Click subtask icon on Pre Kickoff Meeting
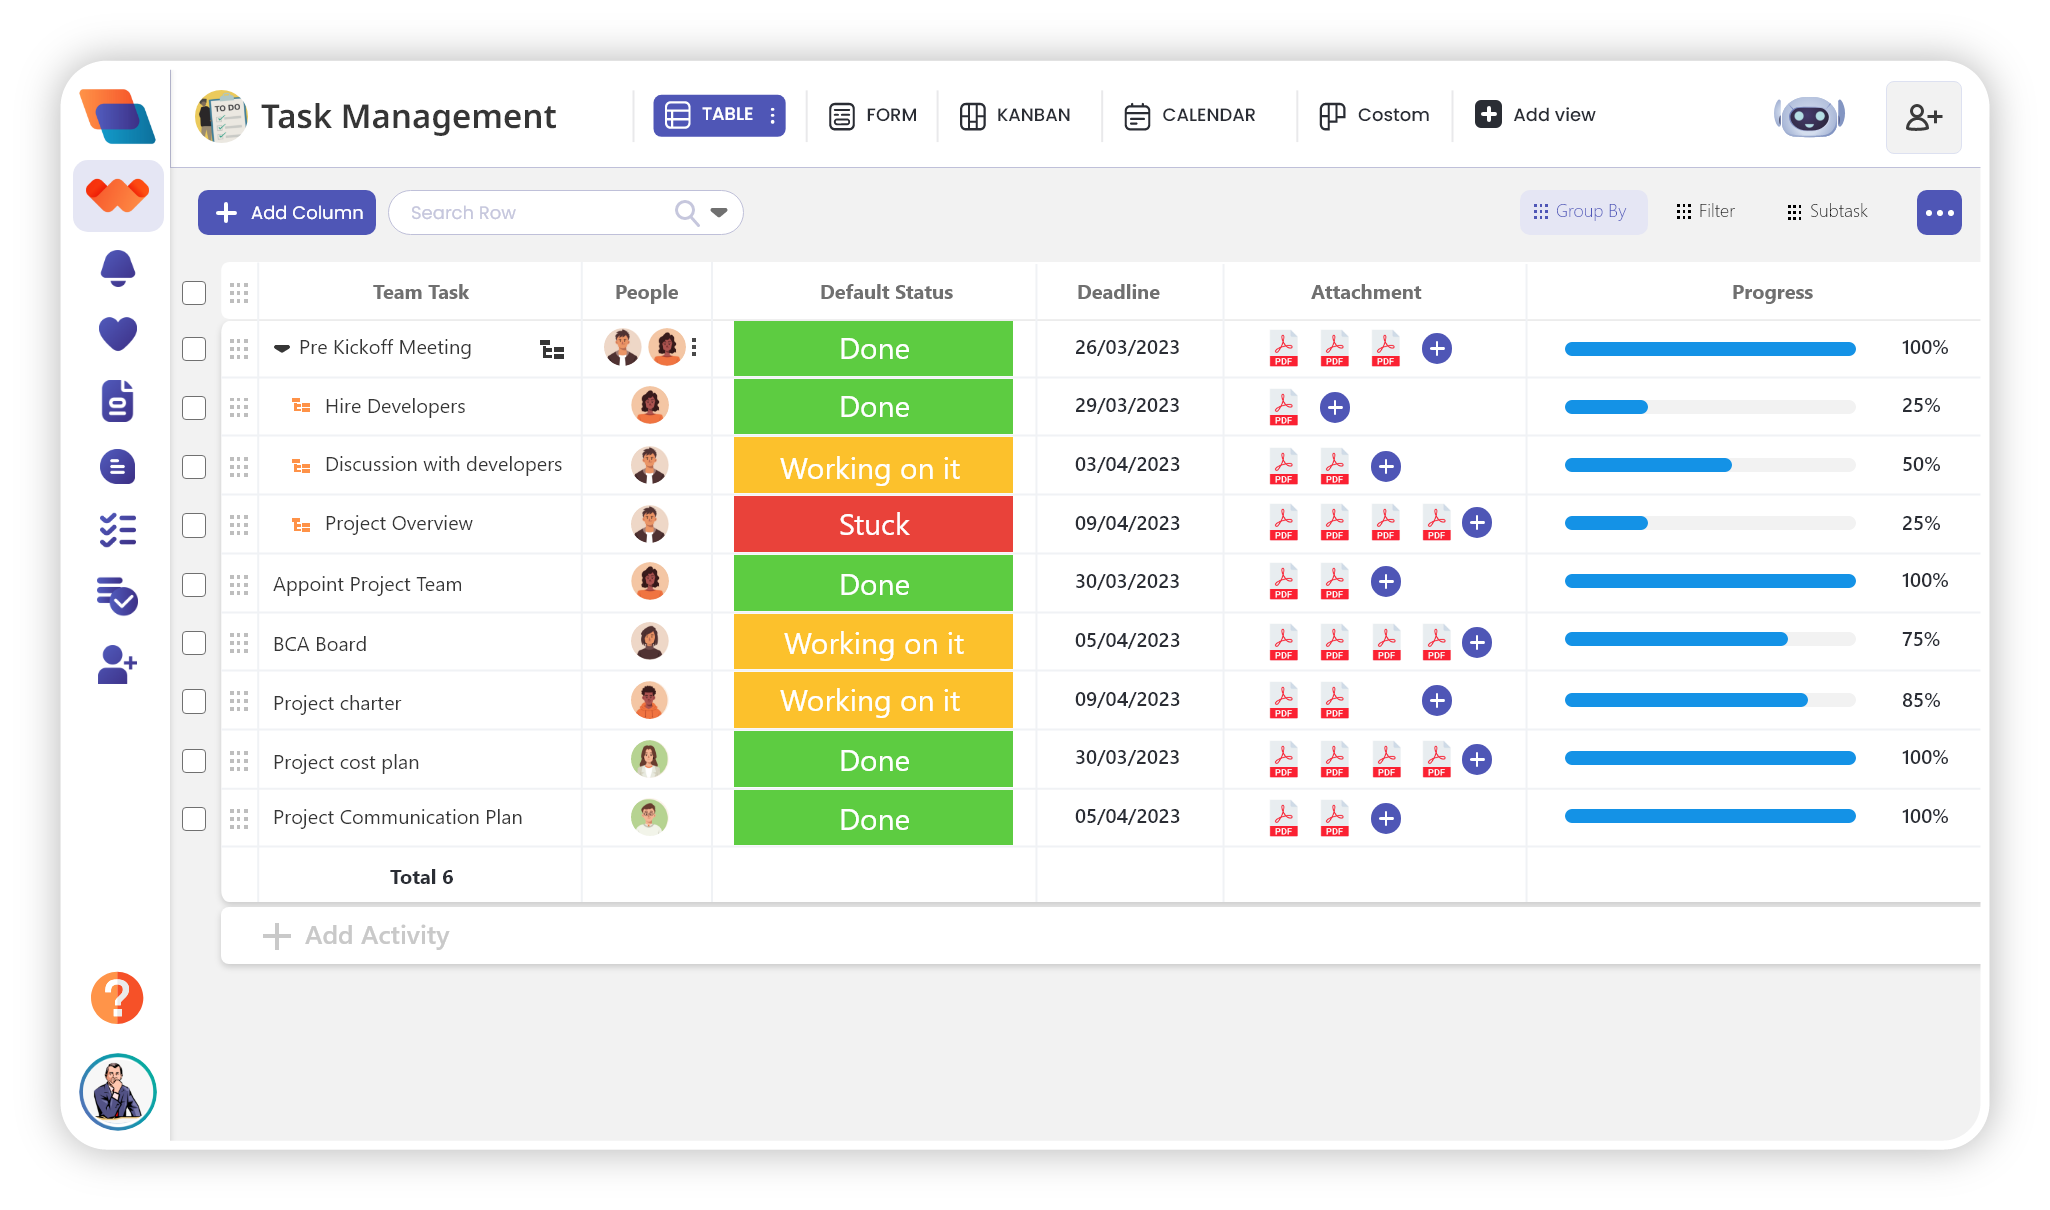Image resolution: width=2050 pixels, height=1210 pixels. [552, 349]
